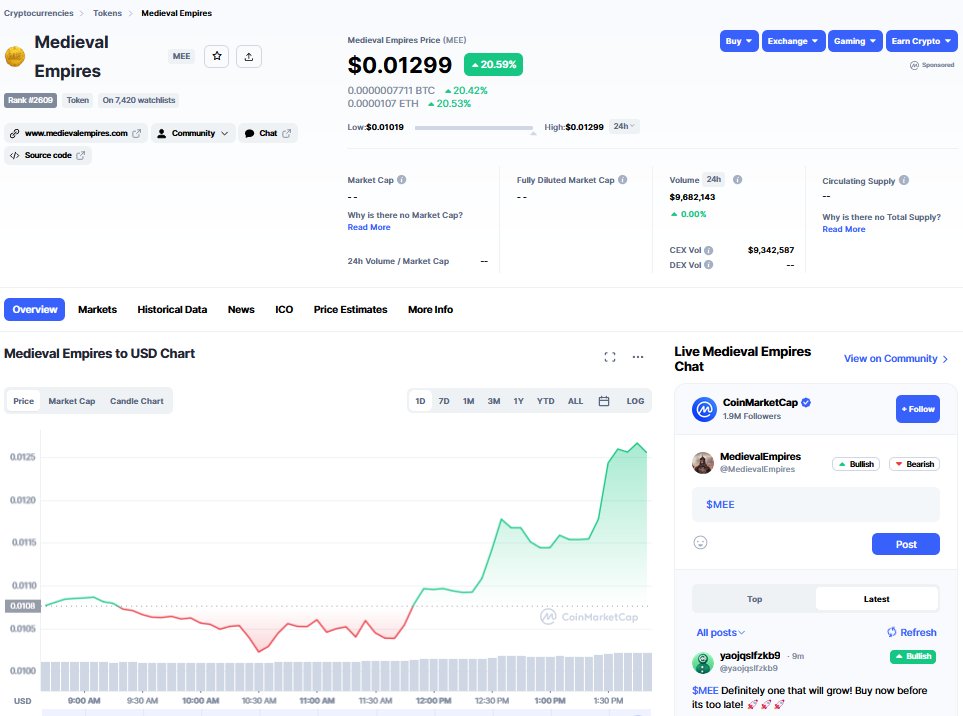This screenshot has width=963, height=716.
Task: Open the Exchange dropdown
Action: click(x=793, y=41)
